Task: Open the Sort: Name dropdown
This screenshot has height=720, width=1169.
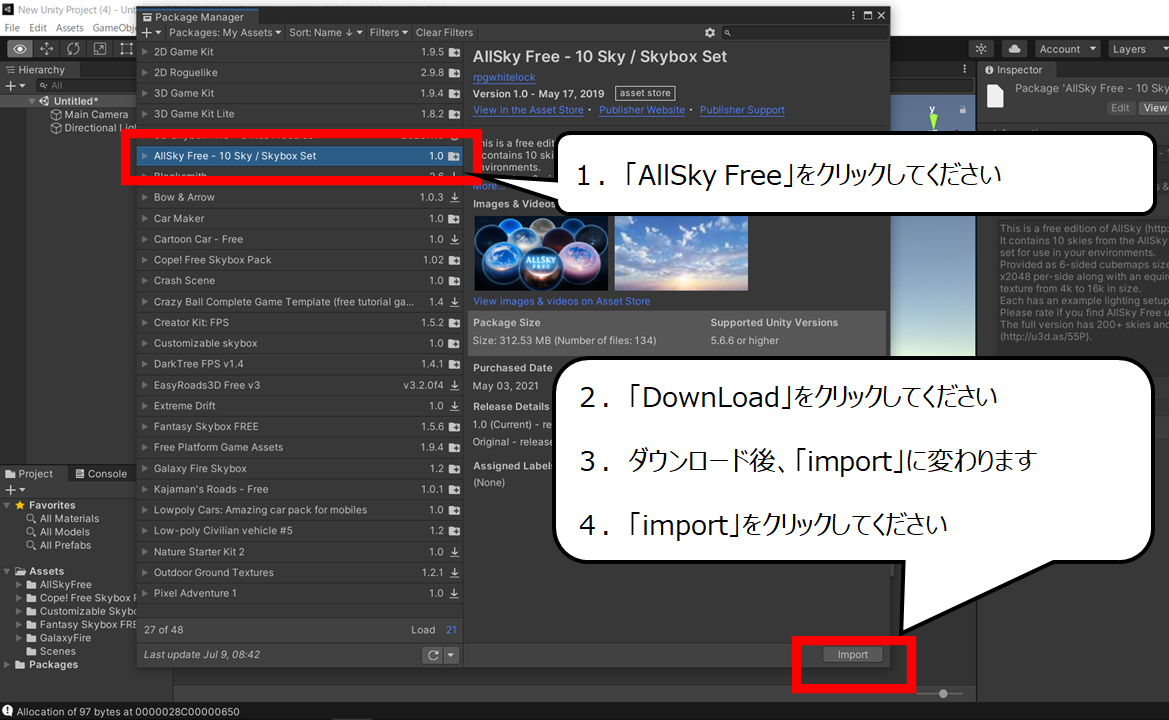Action: [x=326, y=33]
